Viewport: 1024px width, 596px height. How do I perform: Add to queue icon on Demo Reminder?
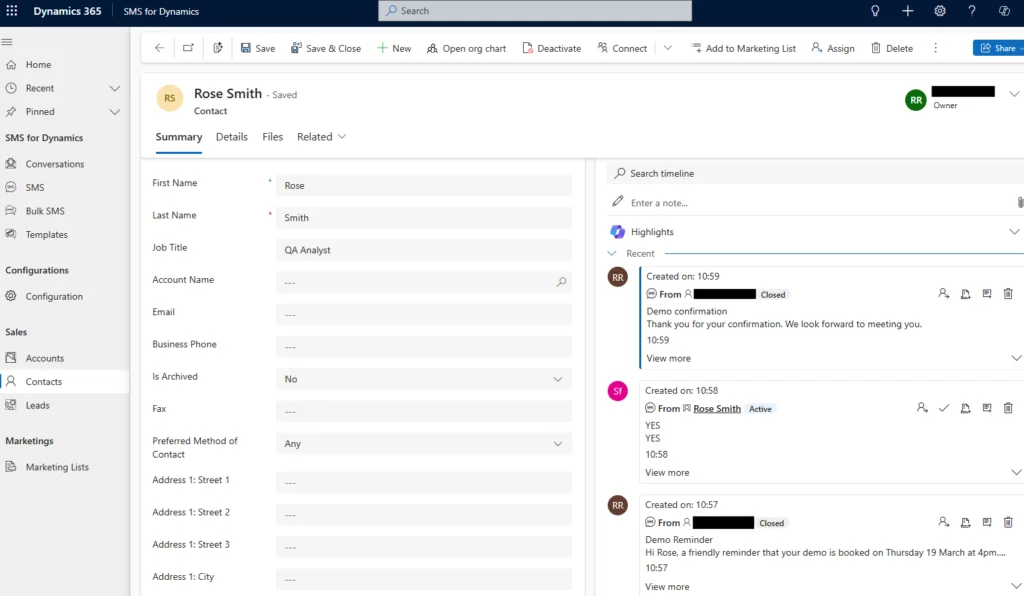965,522
